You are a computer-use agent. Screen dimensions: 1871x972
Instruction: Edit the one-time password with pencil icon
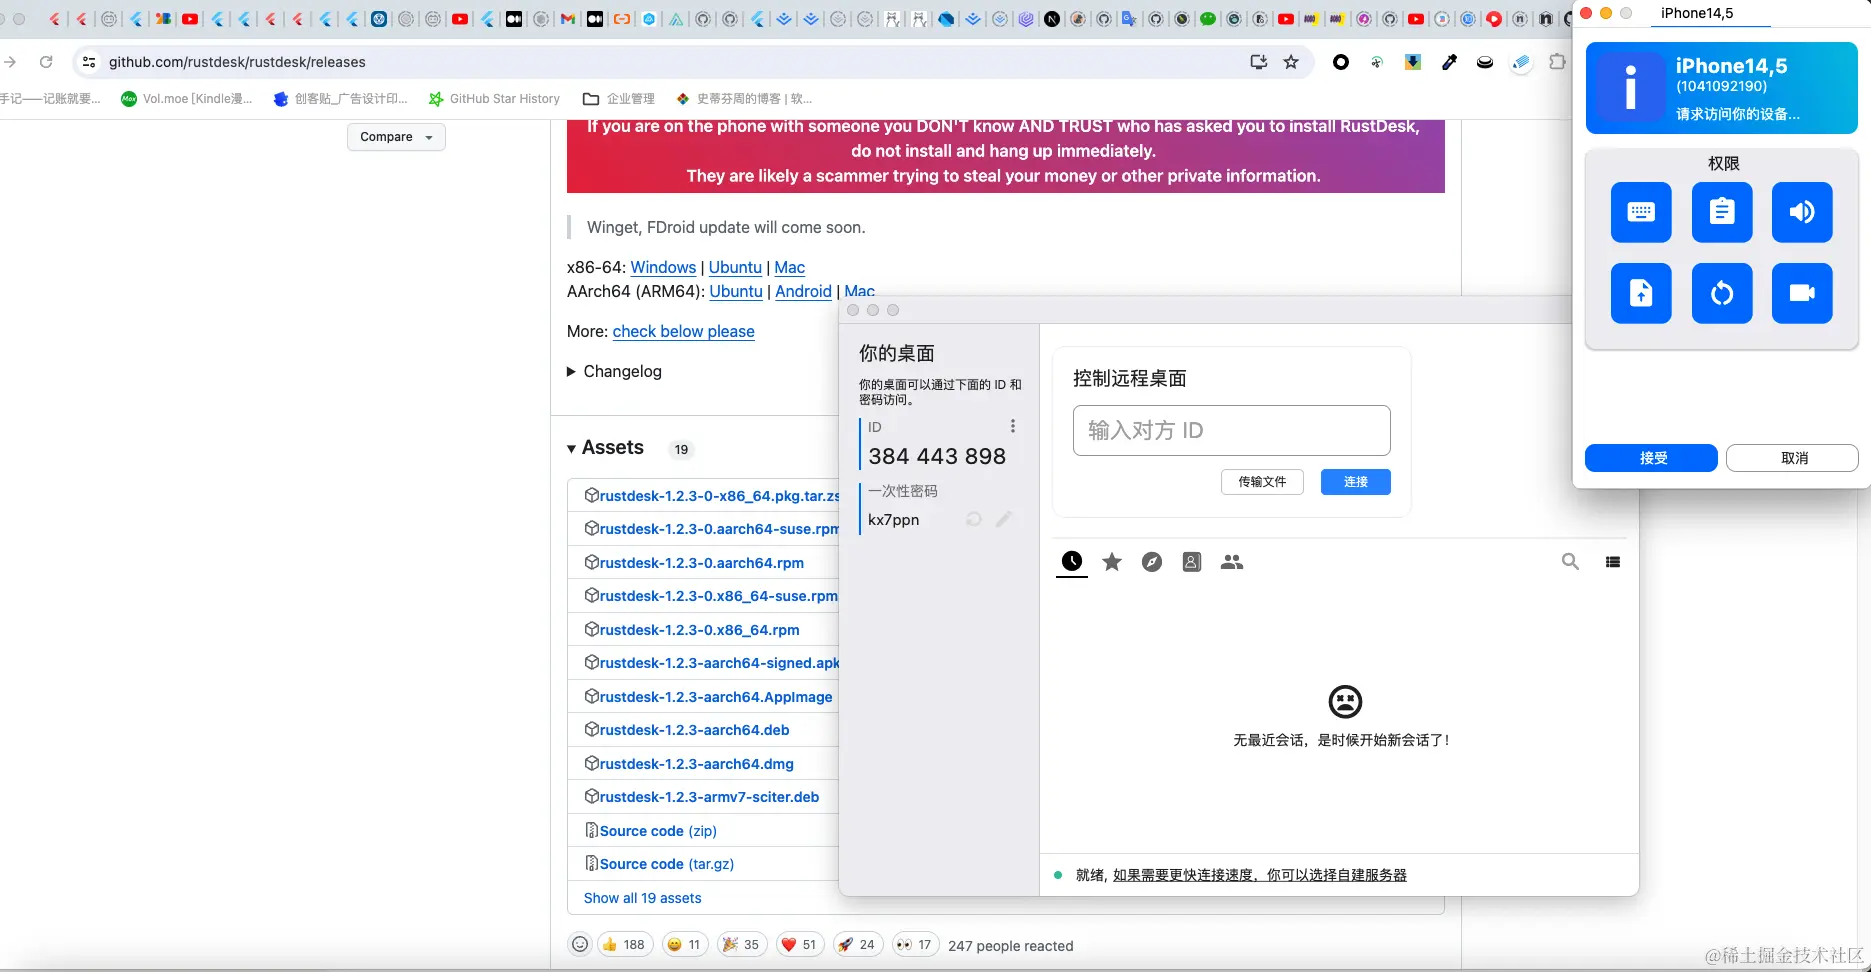(1004, 519)
